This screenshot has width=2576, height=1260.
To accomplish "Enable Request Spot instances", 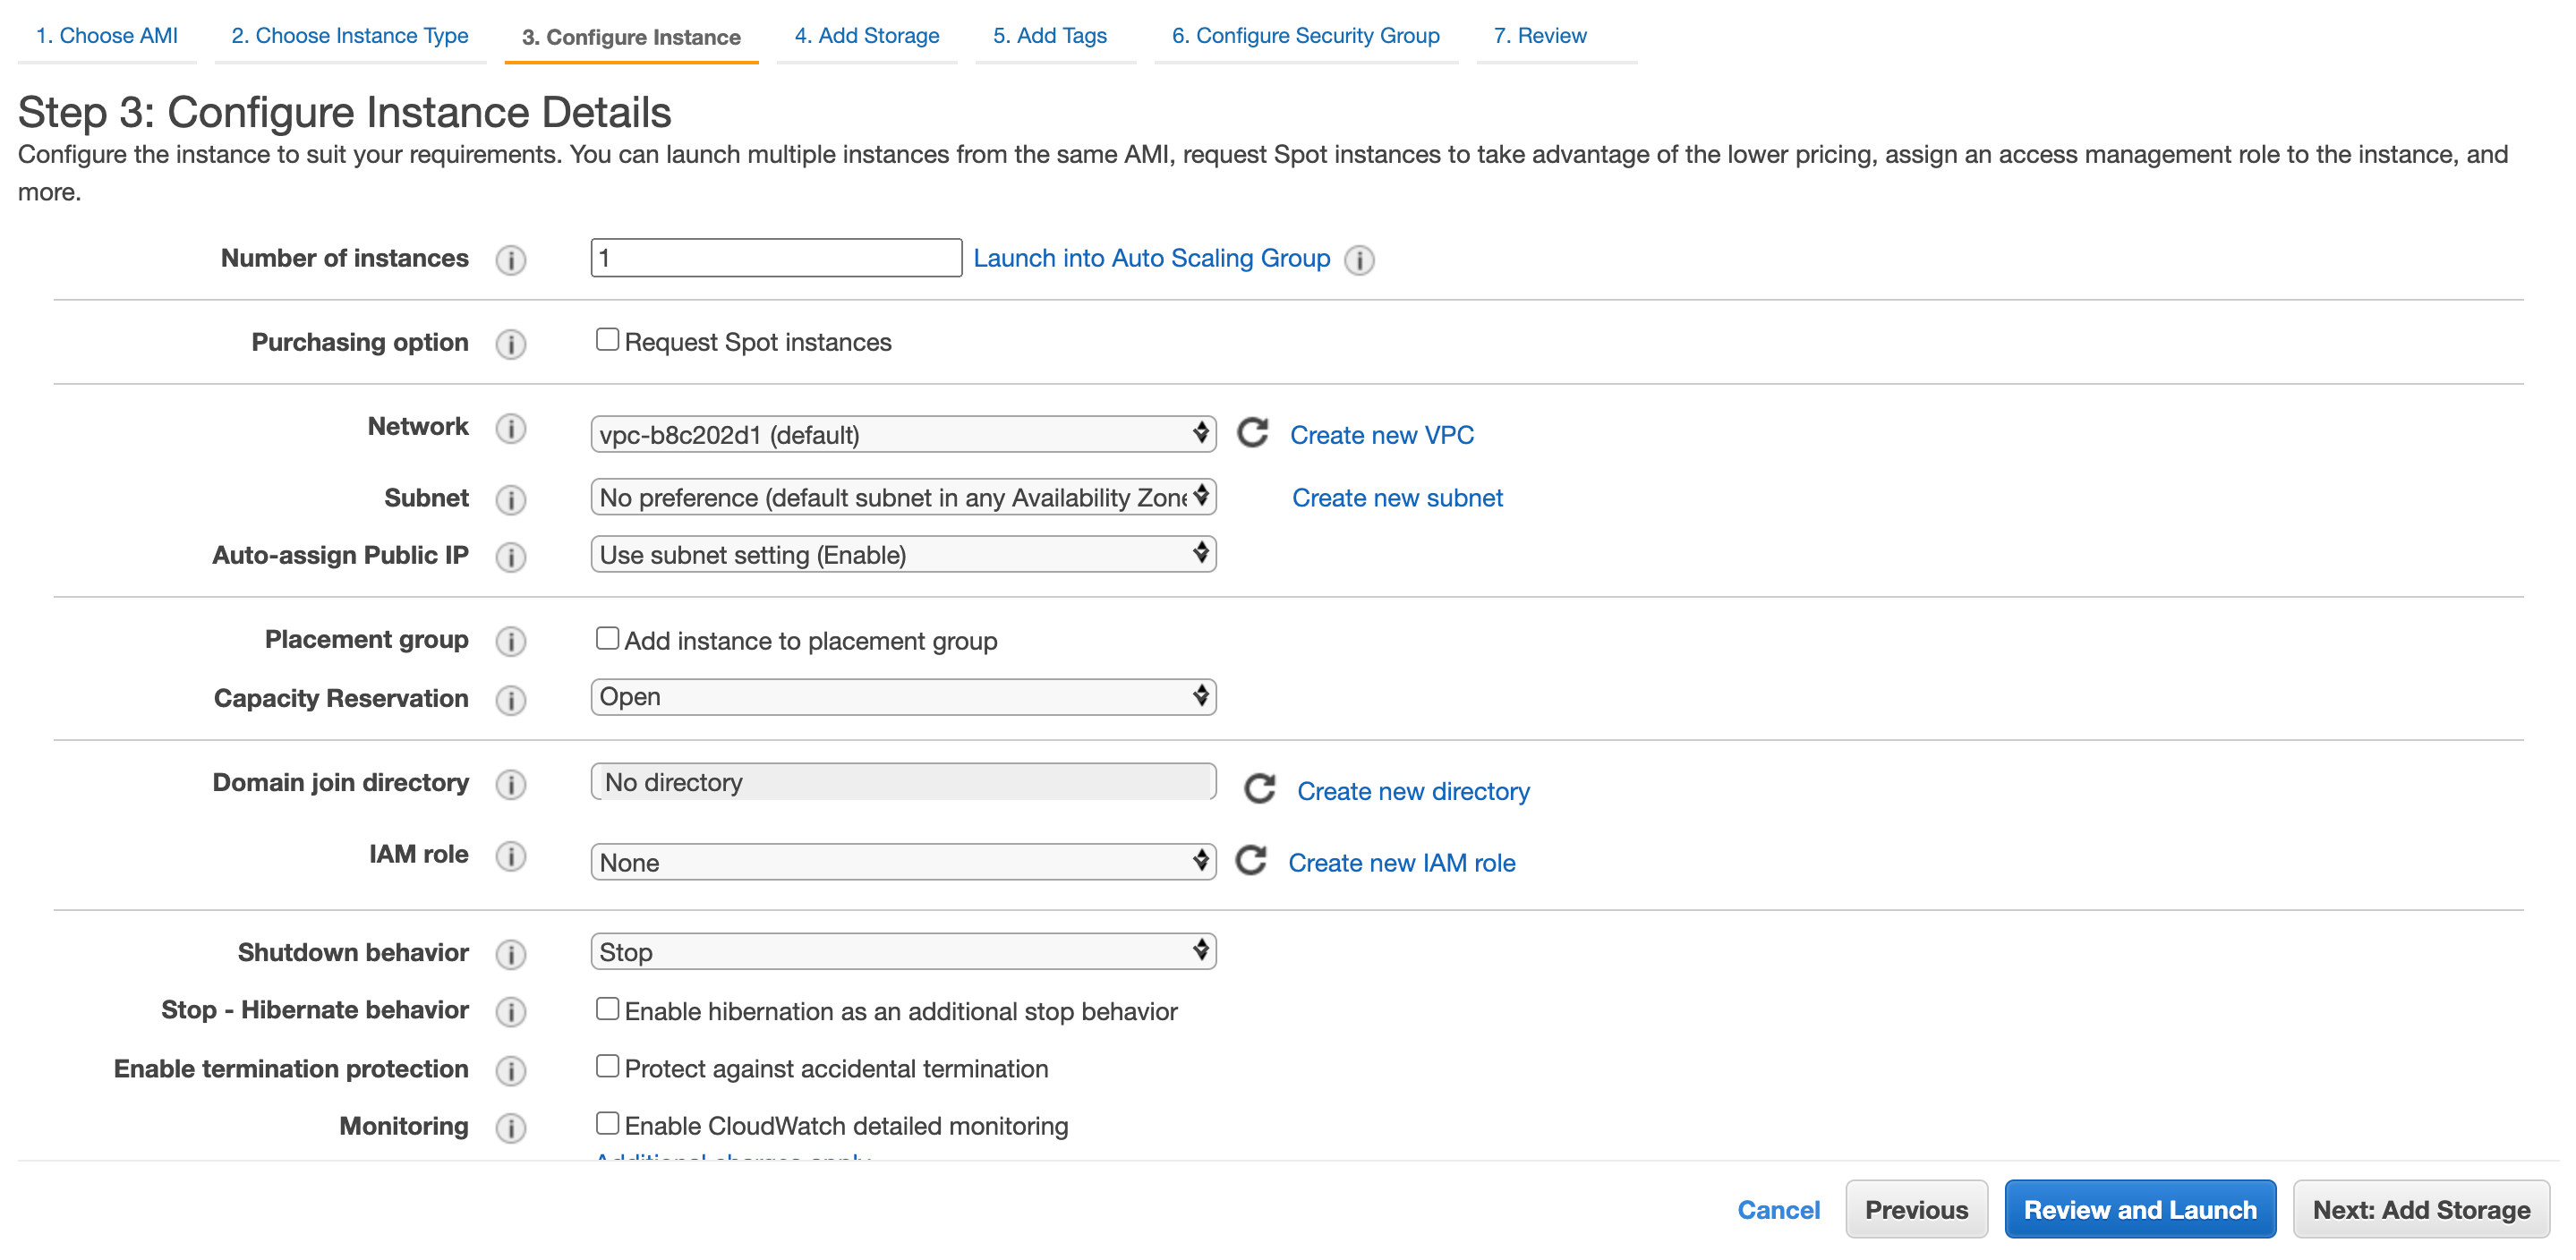I will click(607, 339).
